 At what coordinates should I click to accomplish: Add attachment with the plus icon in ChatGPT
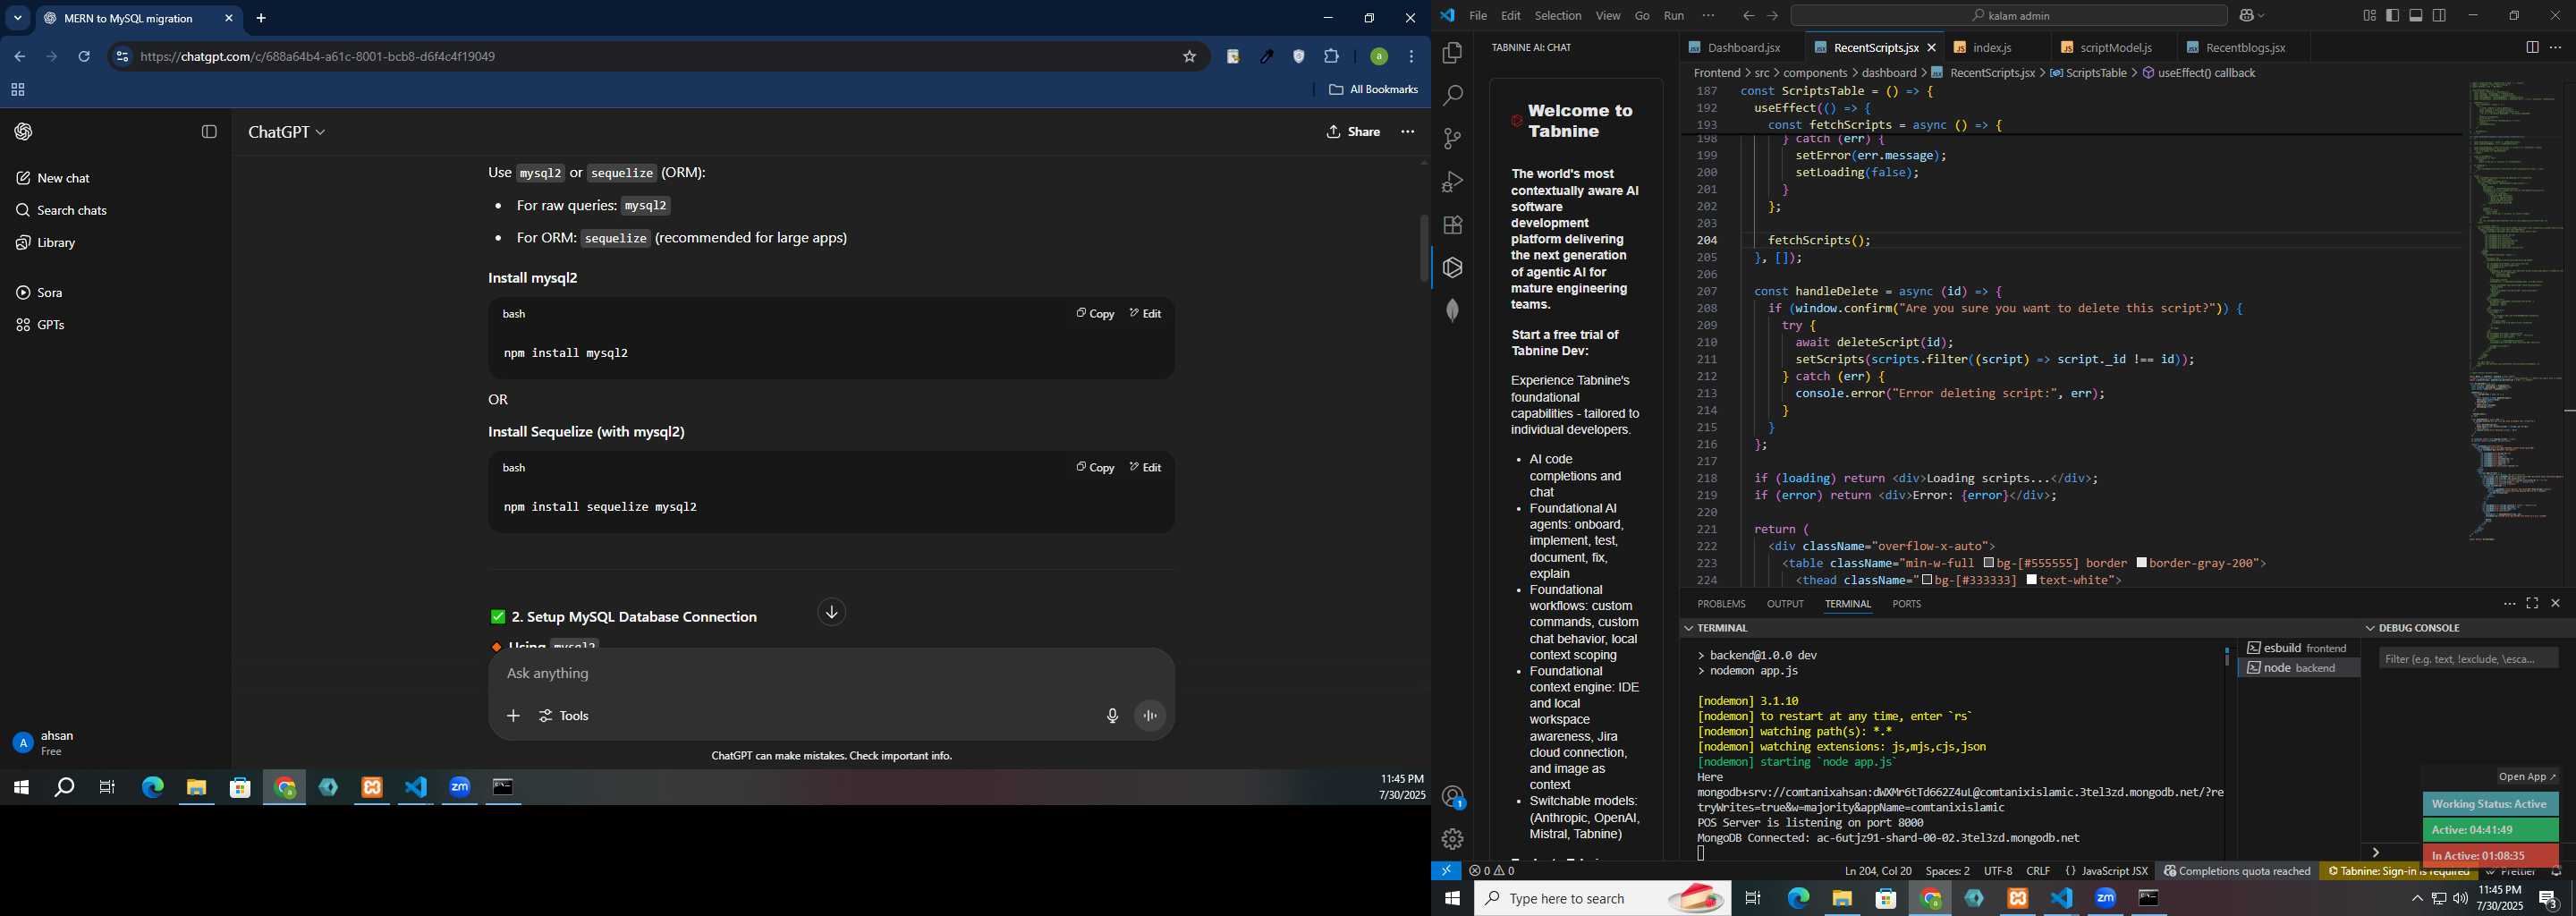coord(513,716)
